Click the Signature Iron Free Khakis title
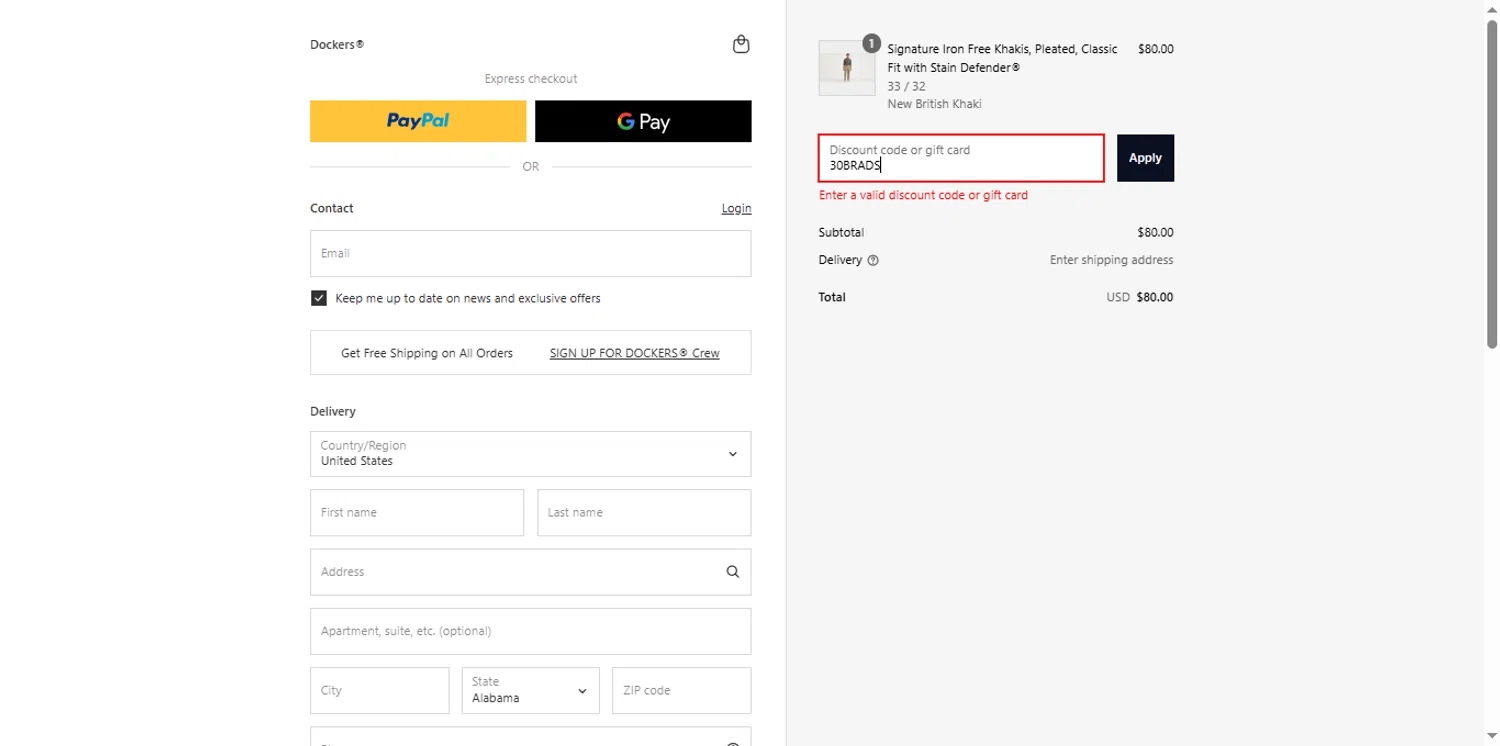The width and height of the screenshot is (1500, 746). point(1003,58)
